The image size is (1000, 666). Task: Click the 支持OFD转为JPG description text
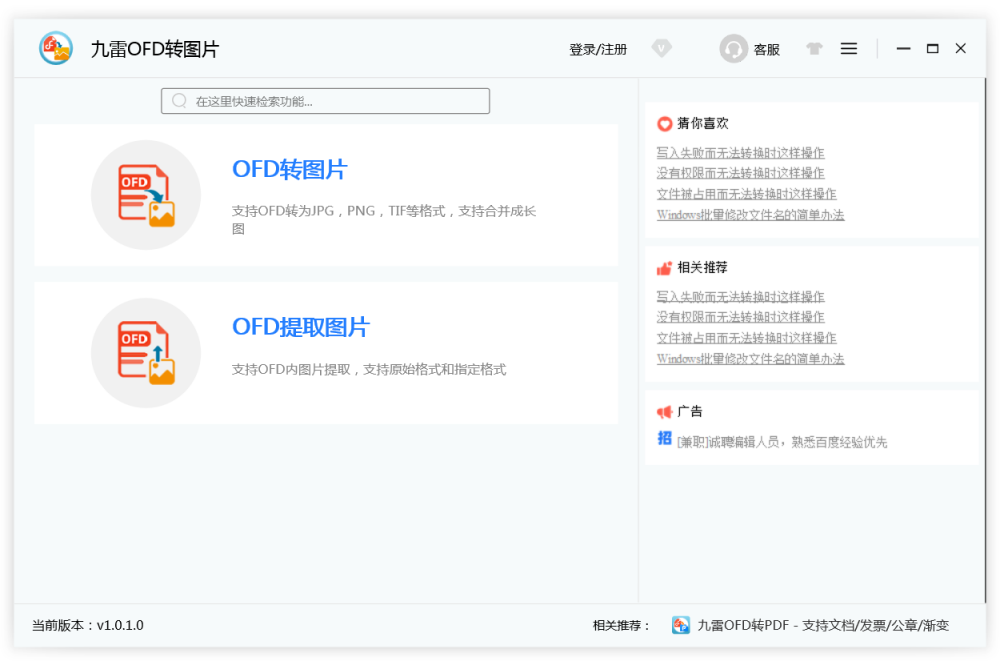pos(383,219)
